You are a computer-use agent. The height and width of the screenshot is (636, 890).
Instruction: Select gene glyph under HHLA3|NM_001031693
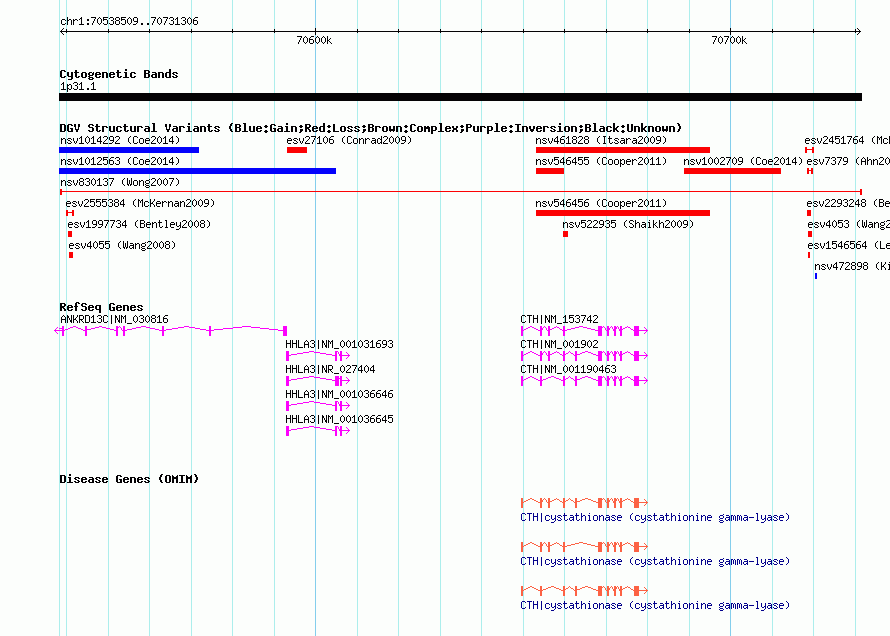pos(318,356)
